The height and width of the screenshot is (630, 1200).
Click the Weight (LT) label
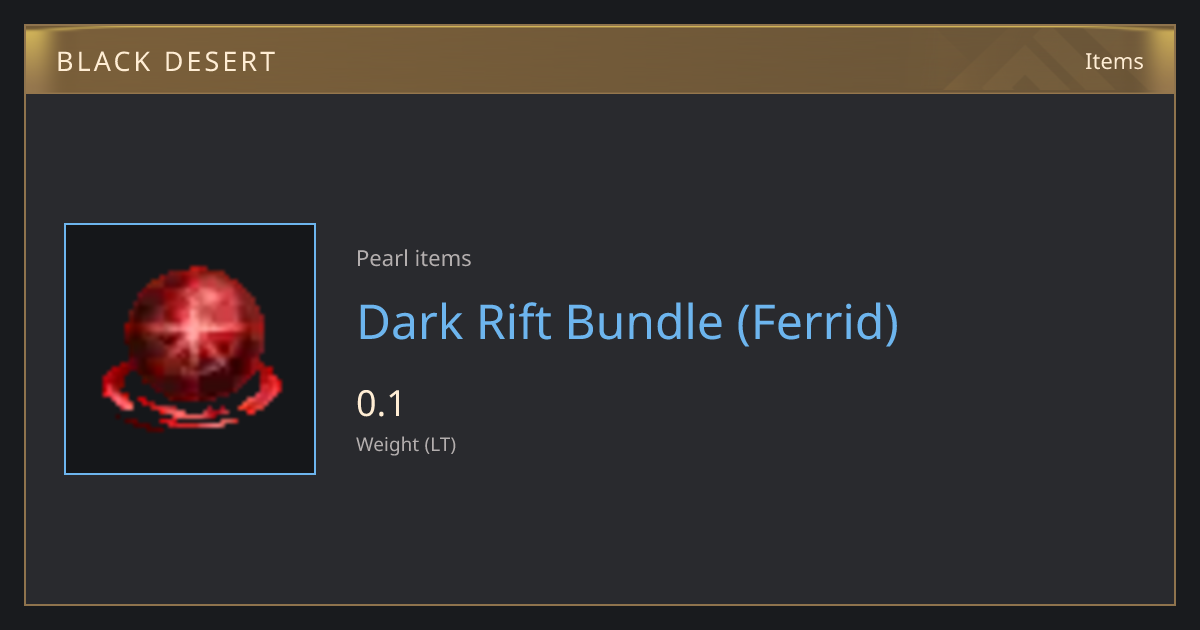coord(406,445)
